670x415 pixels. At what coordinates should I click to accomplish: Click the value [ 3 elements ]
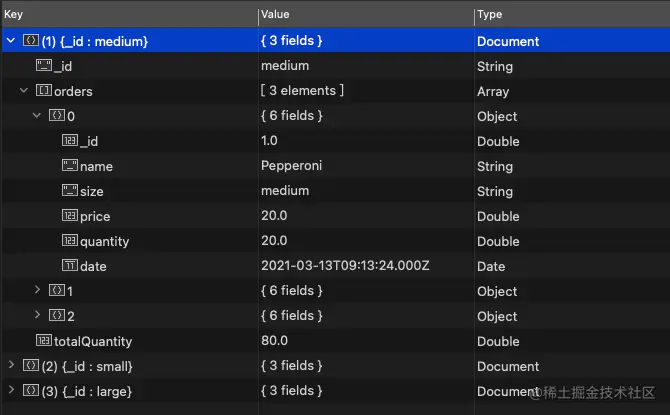coord(302,91)
